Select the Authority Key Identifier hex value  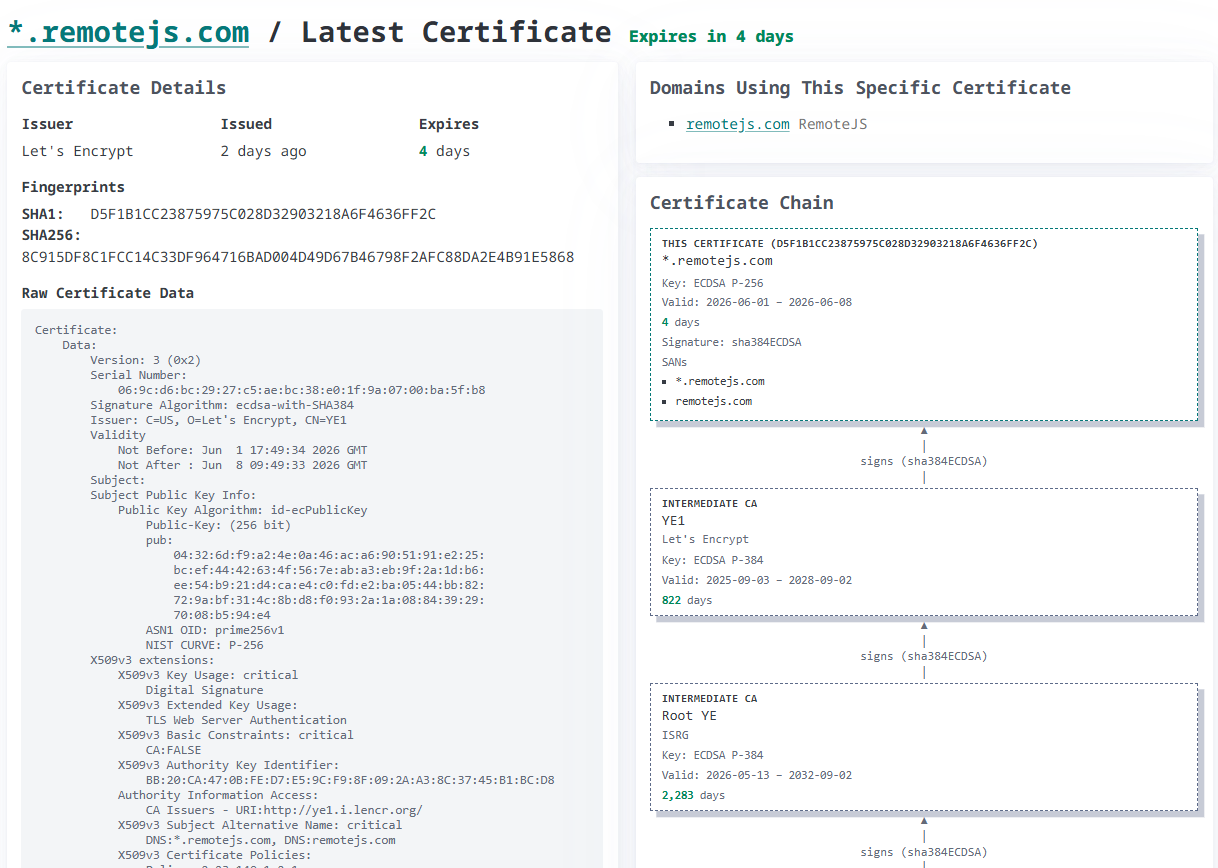click(x=350, y=780)
